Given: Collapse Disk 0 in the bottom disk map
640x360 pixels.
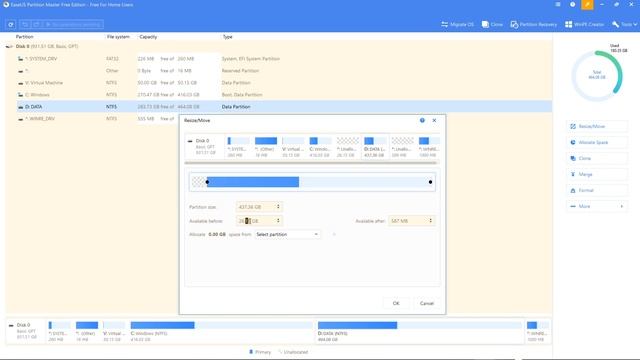Looking at the screenshot, I should coord(11,326).
